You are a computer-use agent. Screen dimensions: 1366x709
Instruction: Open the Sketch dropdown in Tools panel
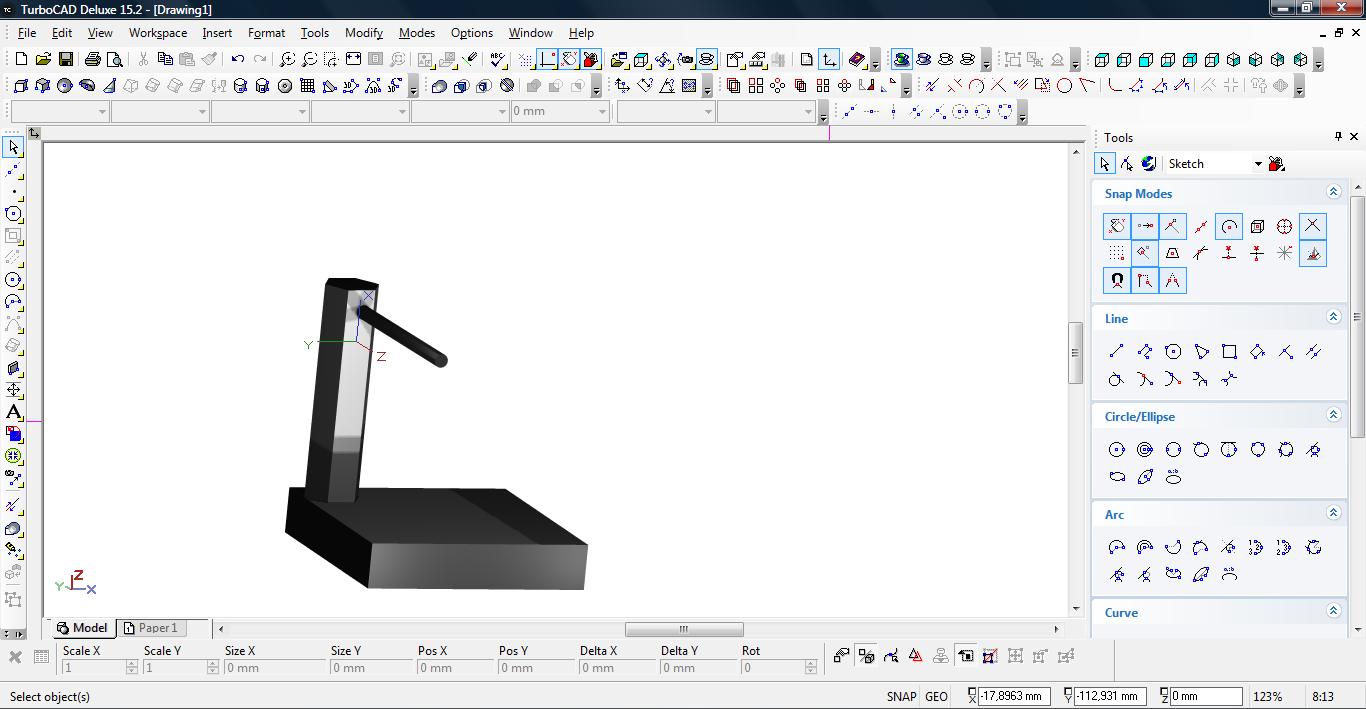[1258, 164]
